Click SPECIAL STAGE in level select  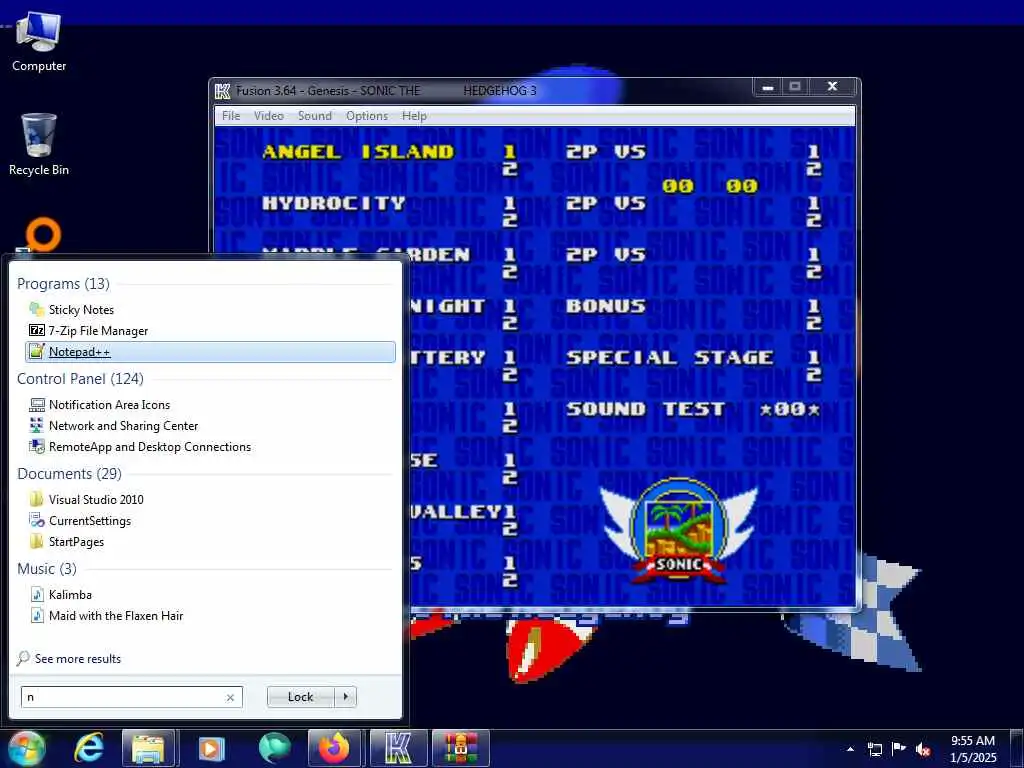point(669,357)
